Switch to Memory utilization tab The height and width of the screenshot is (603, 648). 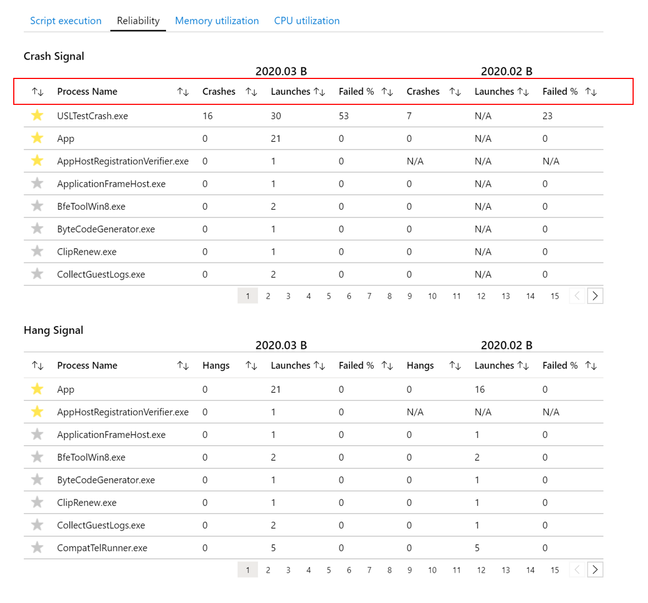(x=217, y=21)
